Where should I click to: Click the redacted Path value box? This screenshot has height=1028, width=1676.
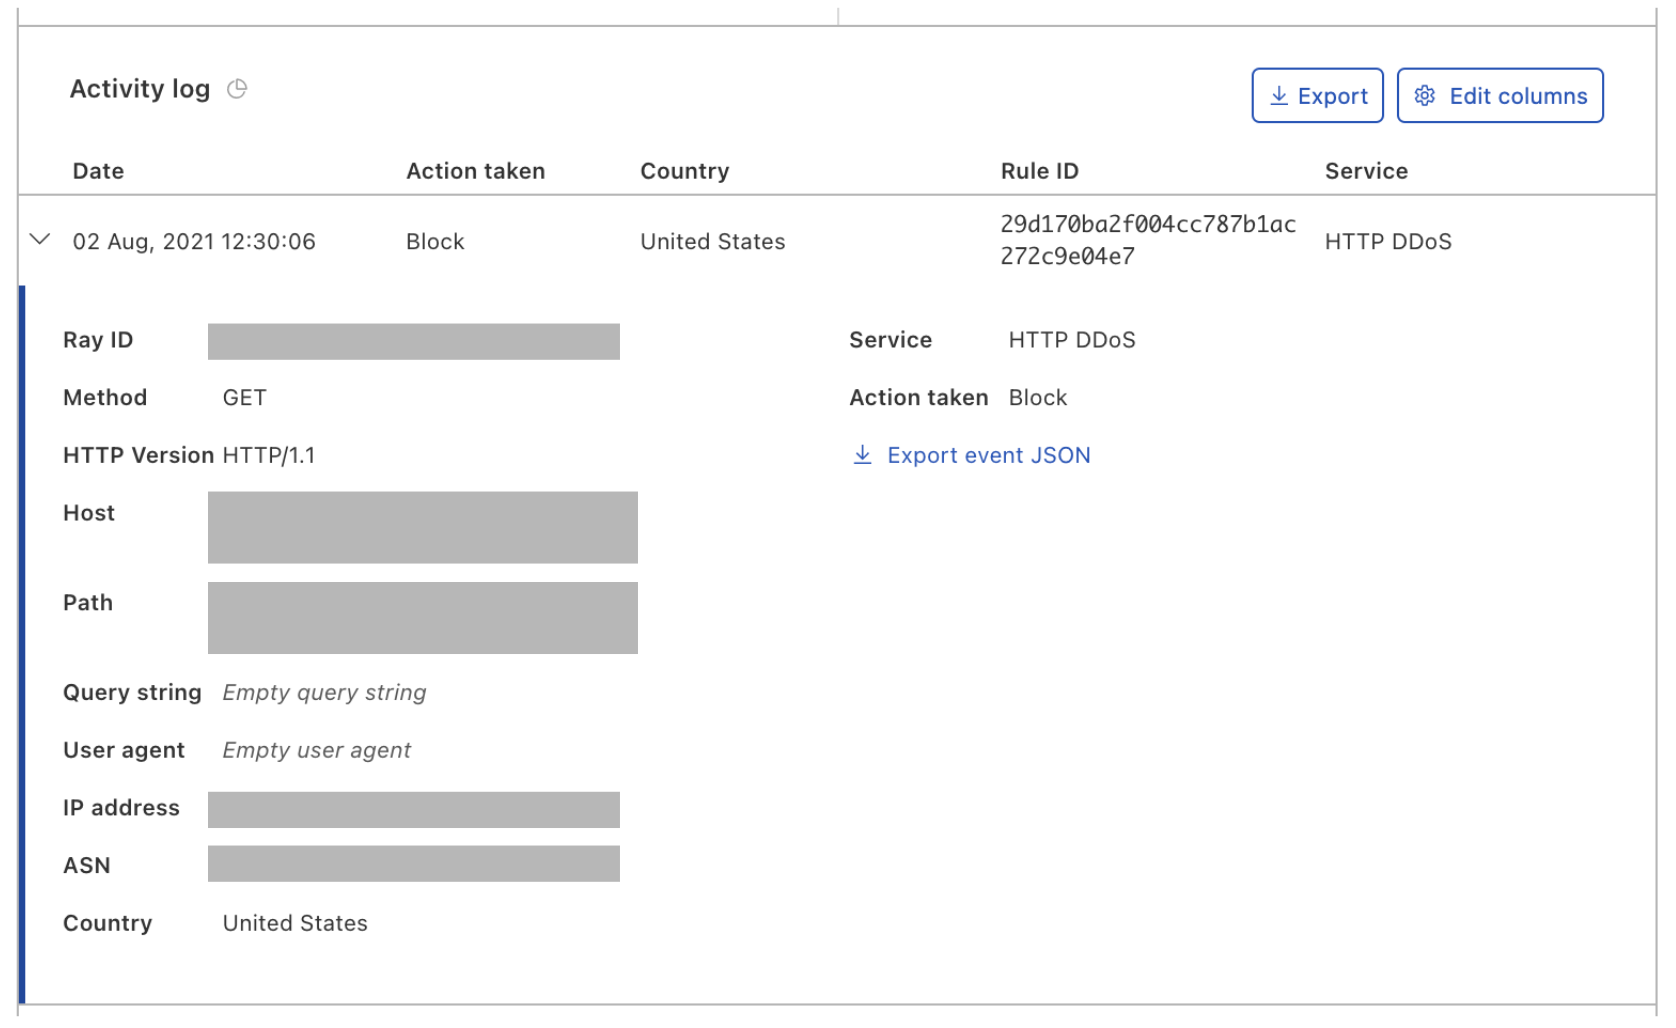coord(423,618)
